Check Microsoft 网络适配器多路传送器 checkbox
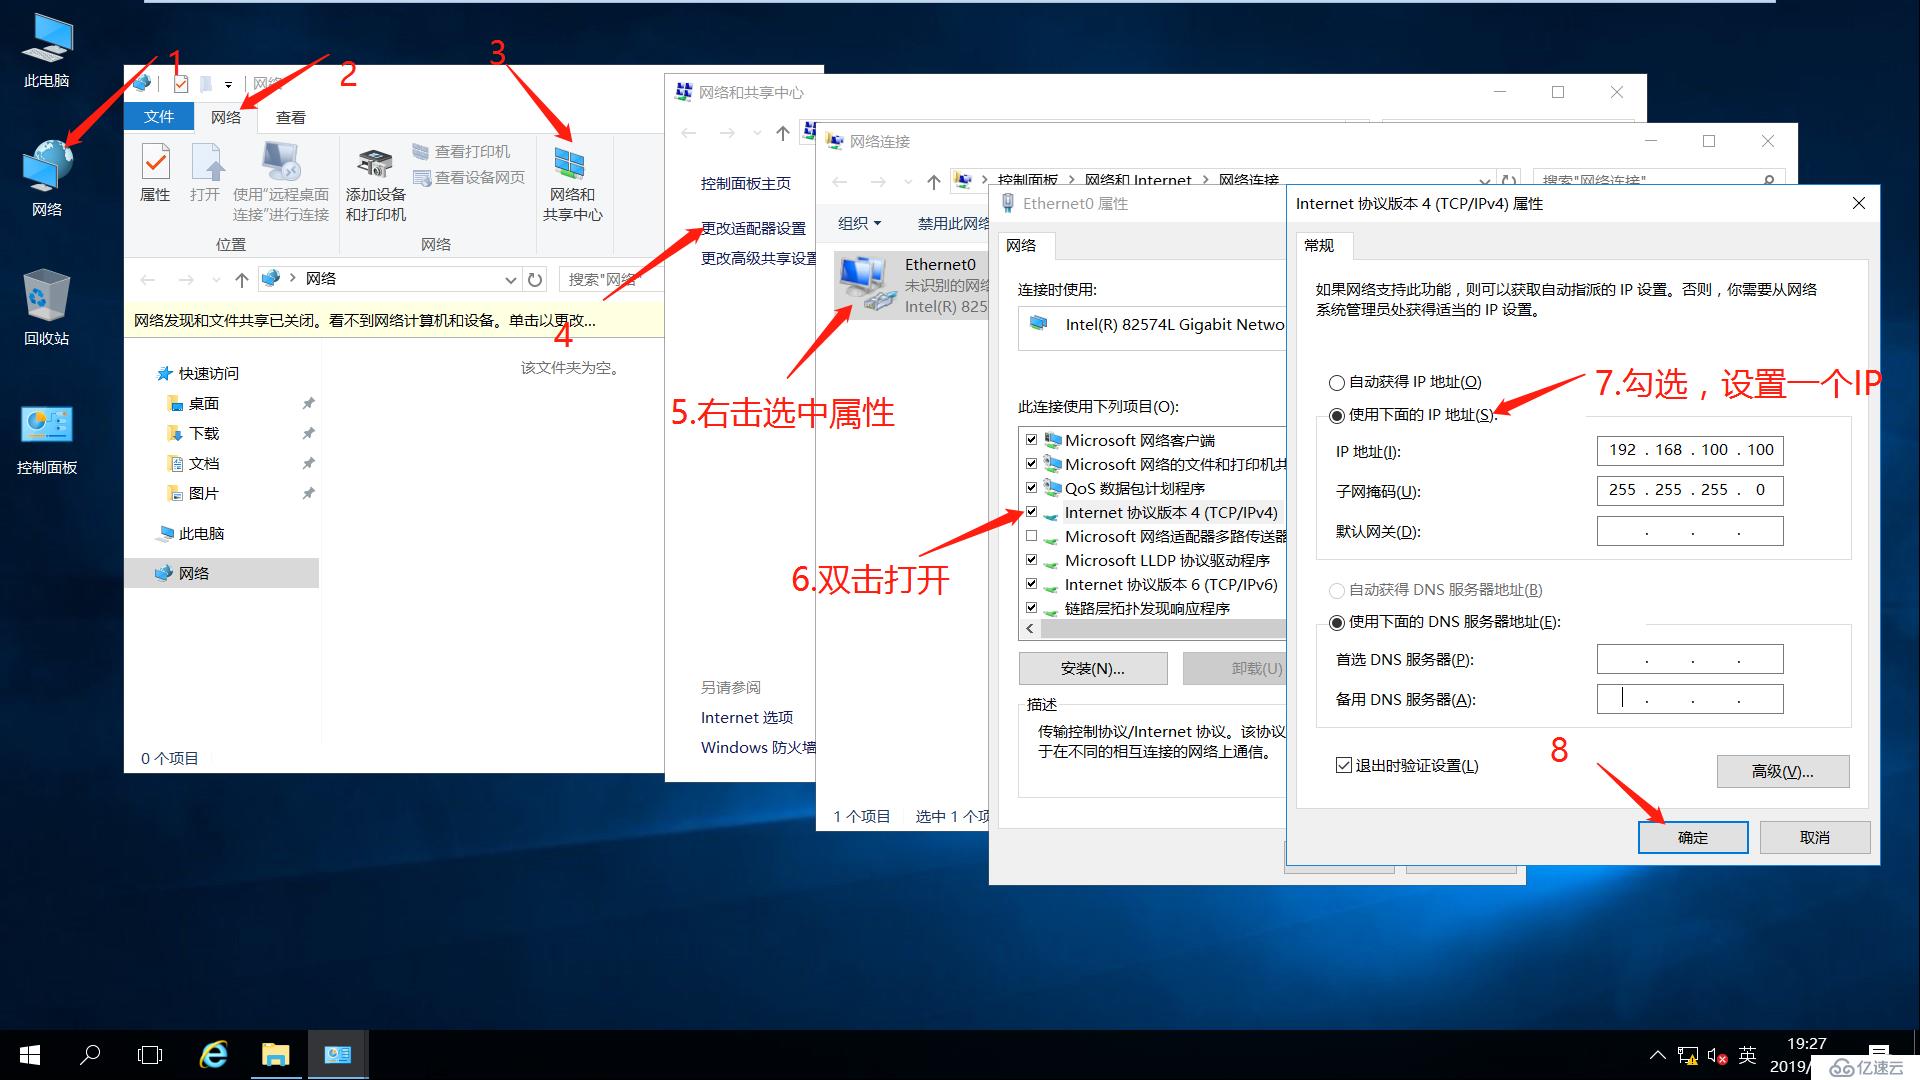Viewport: 1920px width, 1080px height. [1031, 536]
